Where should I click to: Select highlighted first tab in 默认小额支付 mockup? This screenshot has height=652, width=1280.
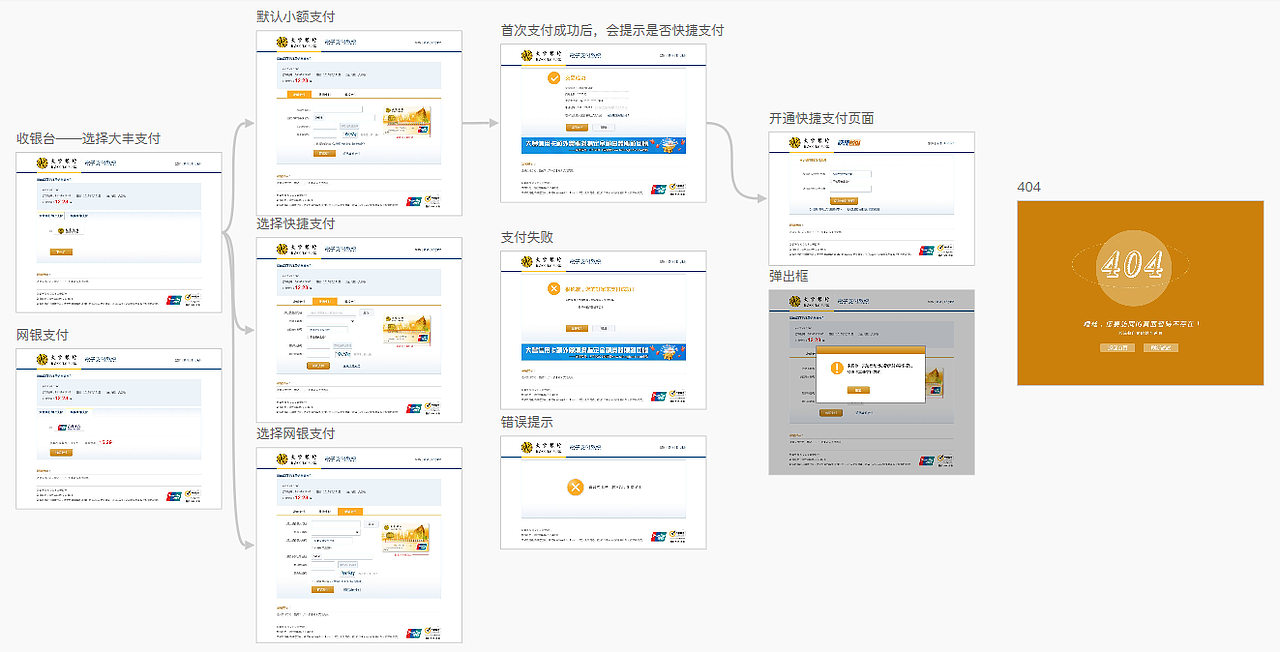tap(299, 94)
